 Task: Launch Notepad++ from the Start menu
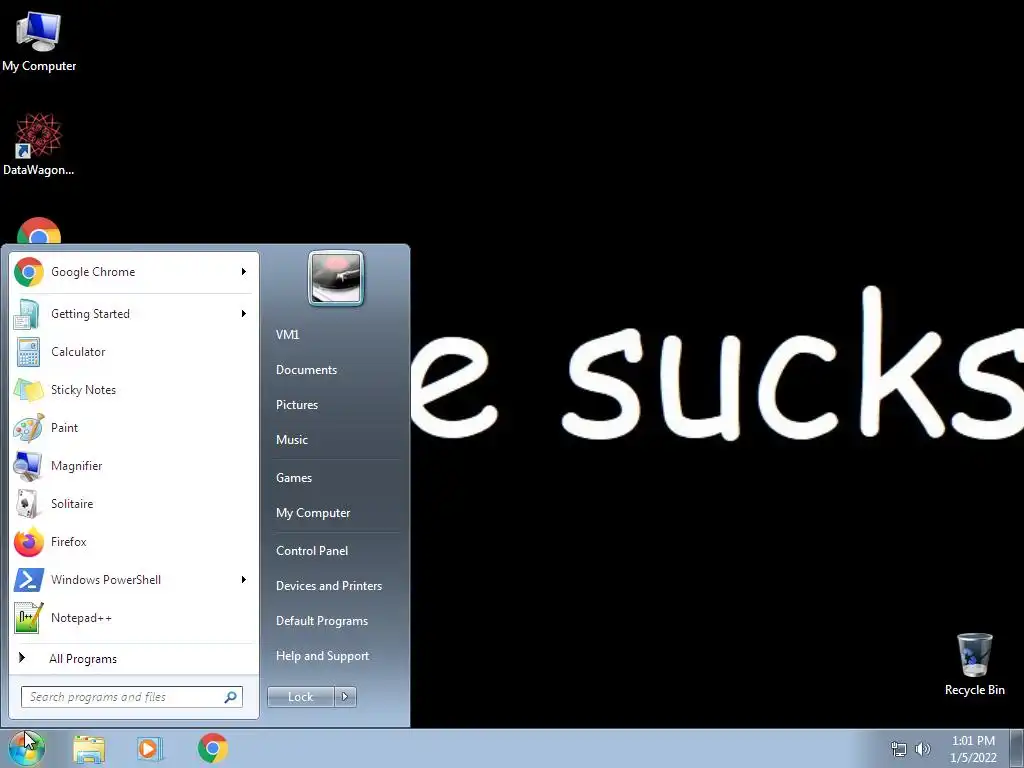click(x=134, y=618)
